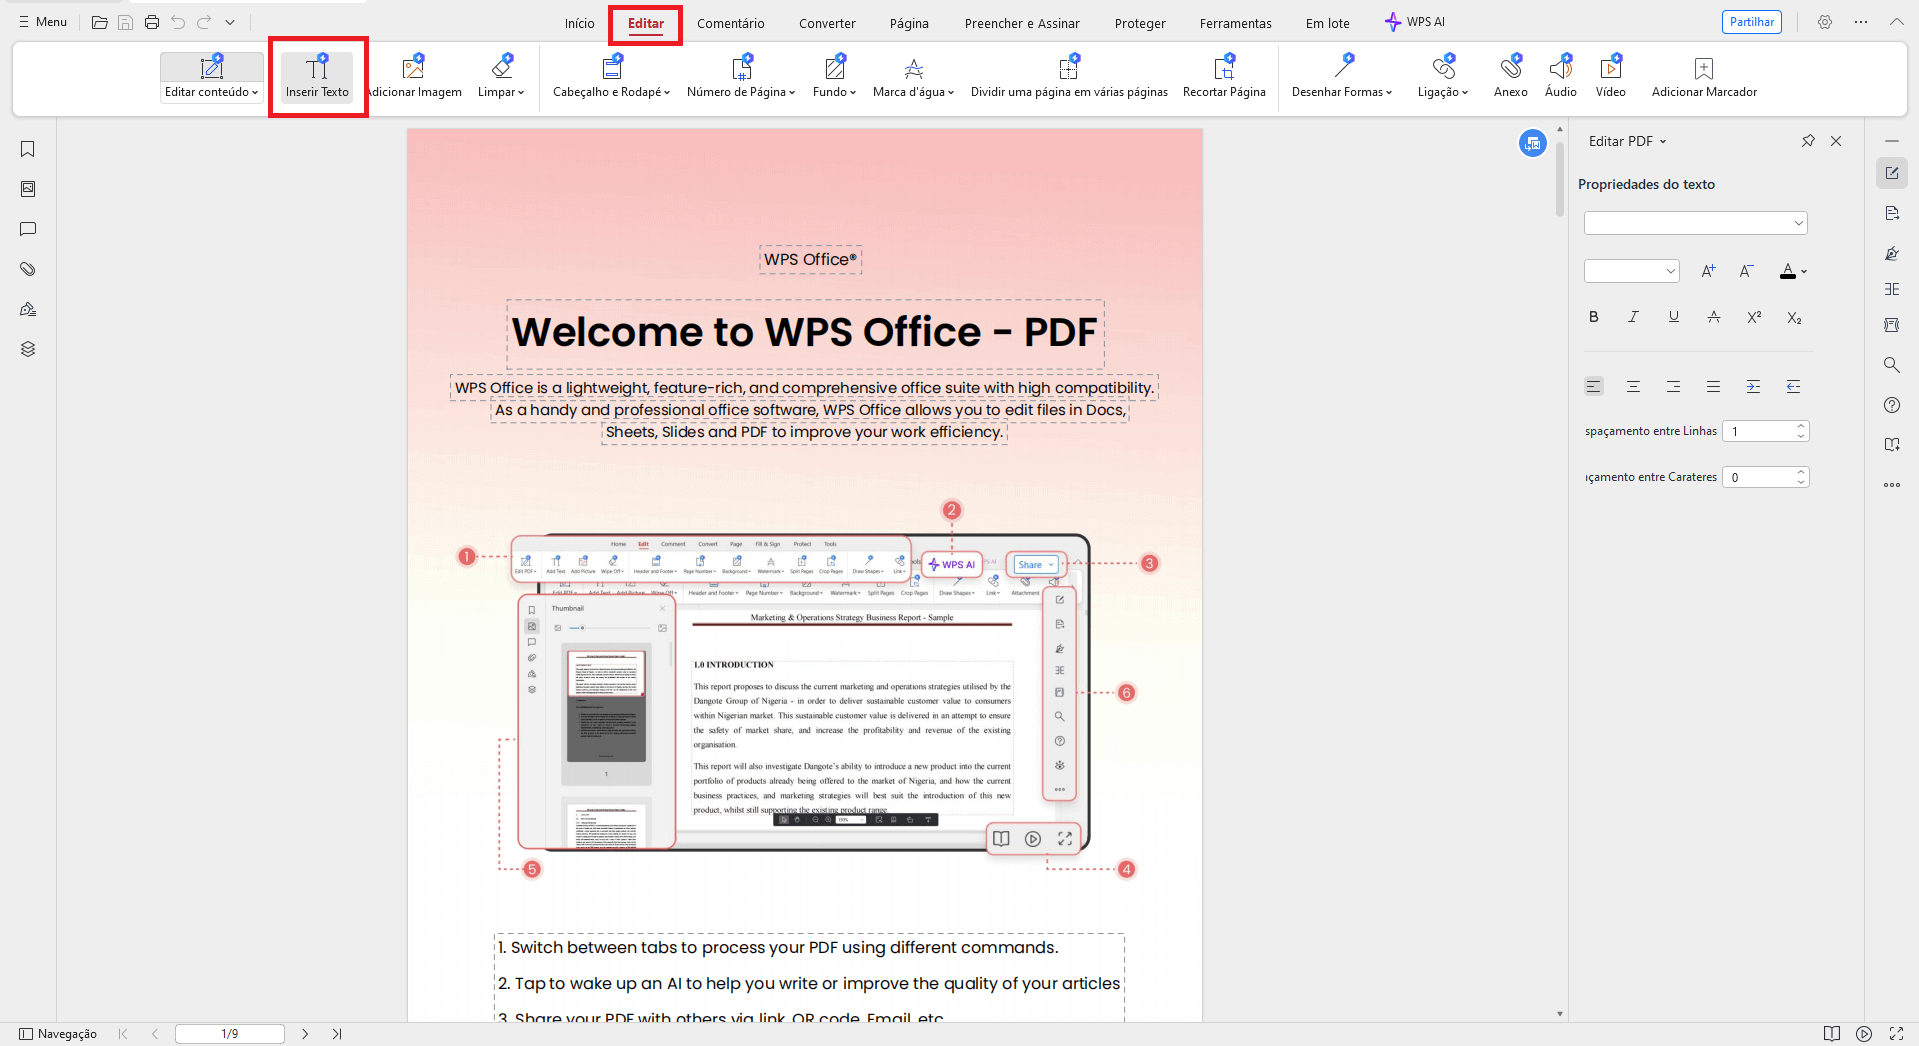Undo the last action
1919x1046 pixels.
178,22
